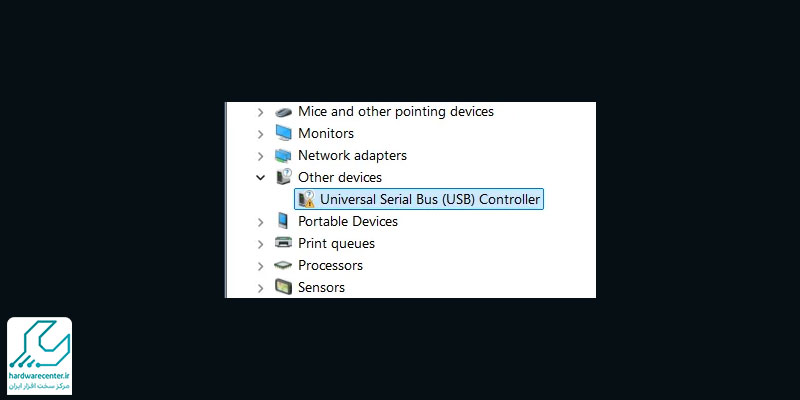Open the hardwarecenter.ir logo

pyautogui.click(x=39, y=356)
